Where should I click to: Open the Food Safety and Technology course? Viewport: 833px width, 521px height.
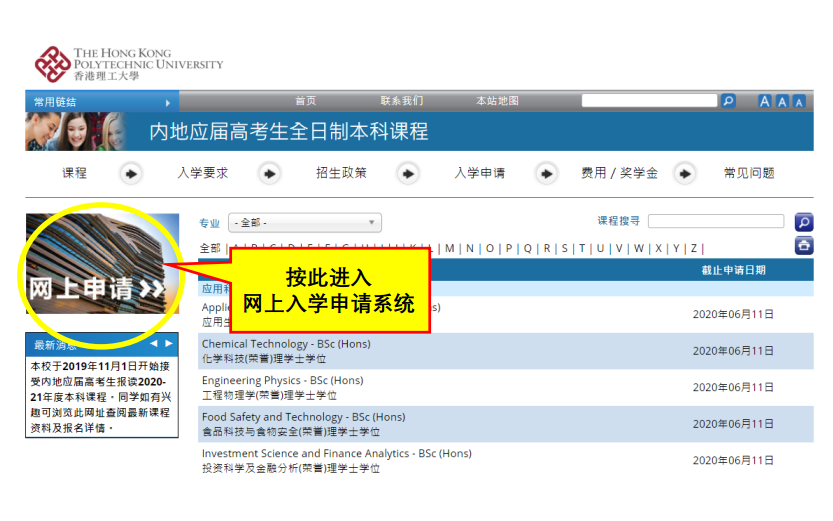(303, 417)
